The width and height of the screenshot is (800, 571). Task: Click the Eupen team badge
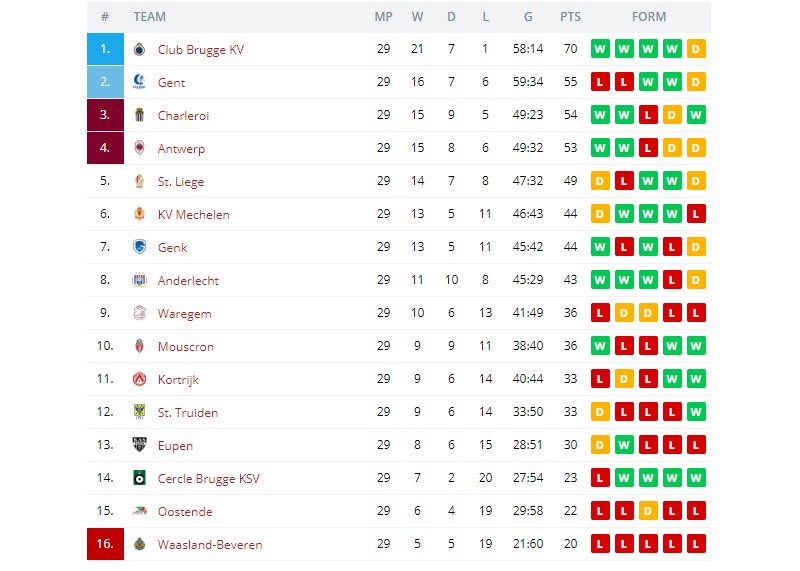tap(139, 445)
